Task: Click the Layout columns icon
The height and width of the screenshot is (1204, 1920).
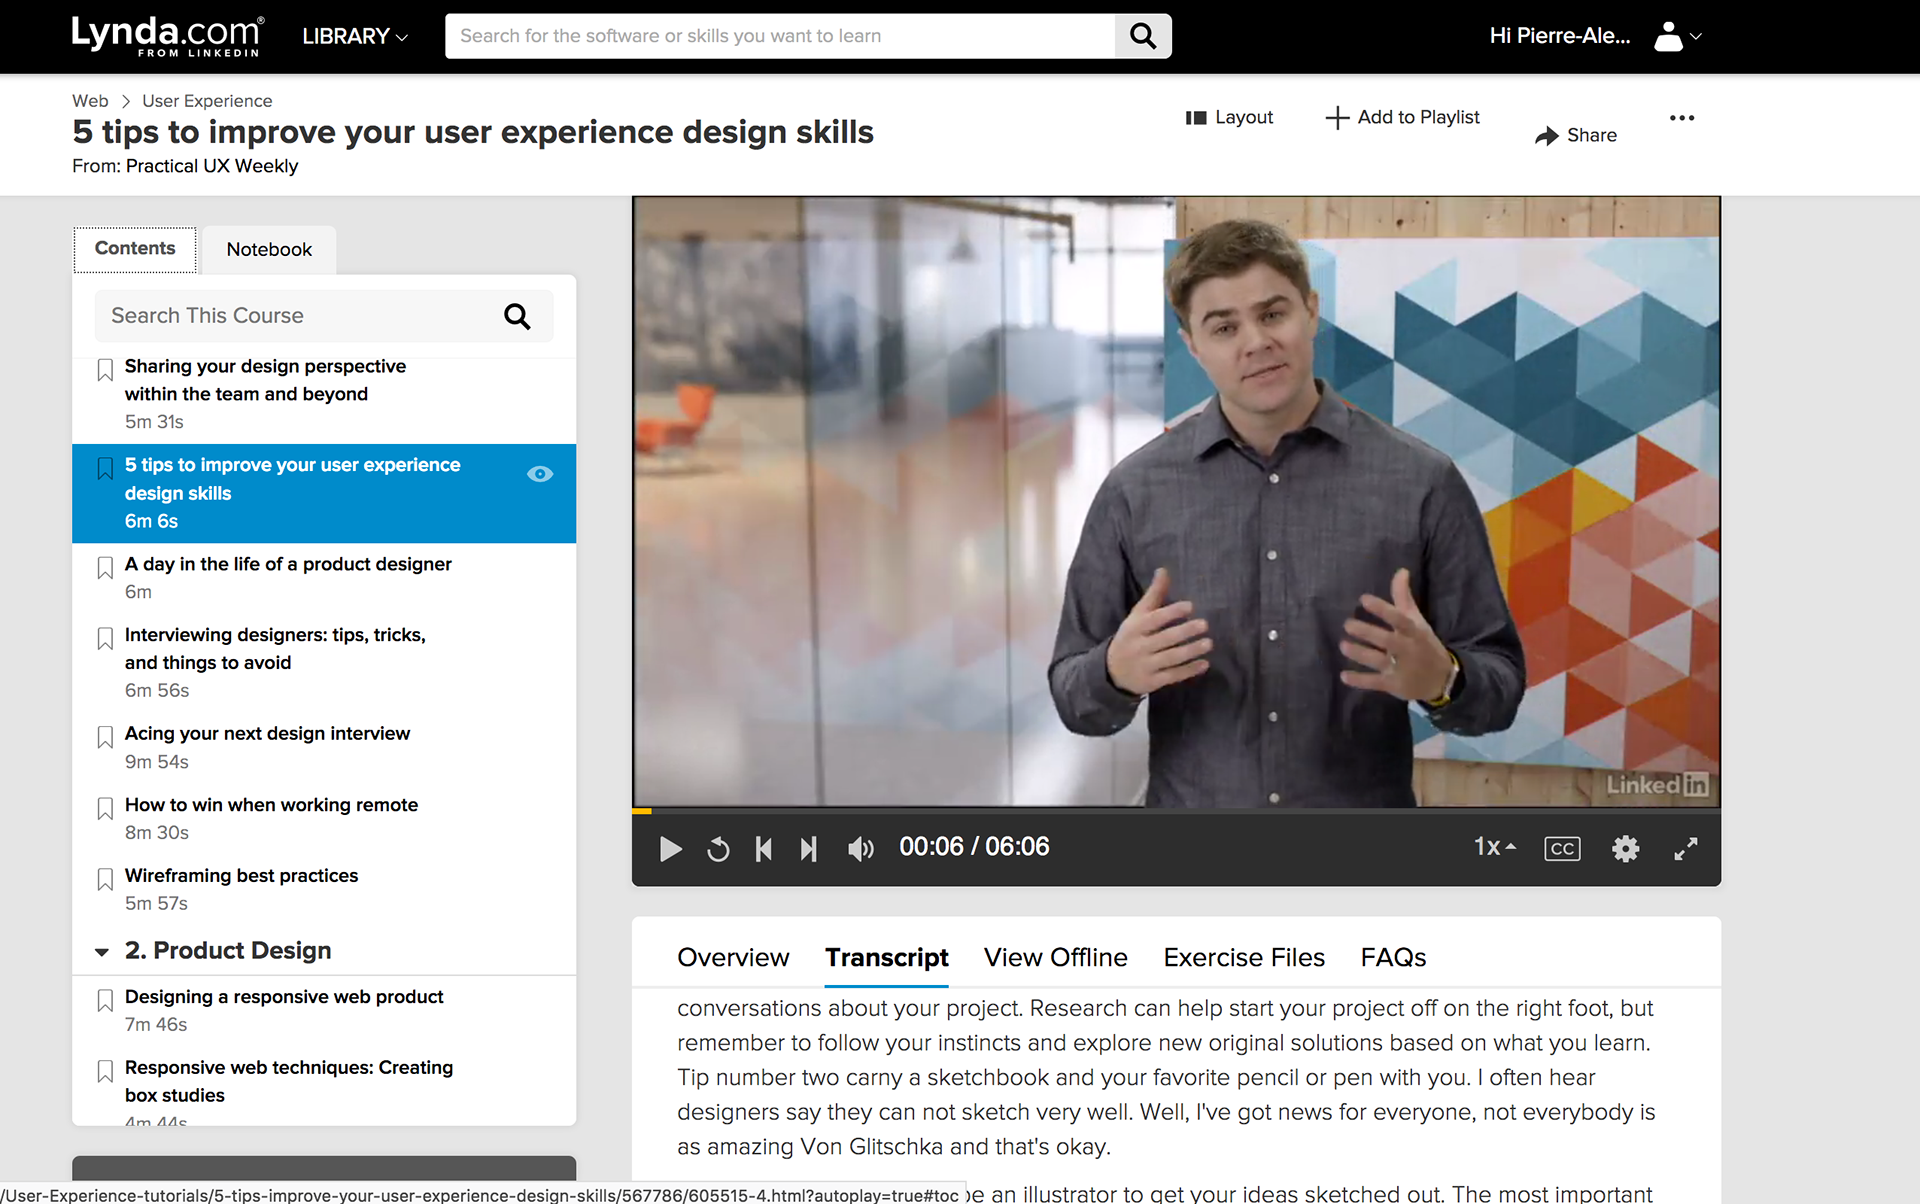Action: click(1196, 118)
